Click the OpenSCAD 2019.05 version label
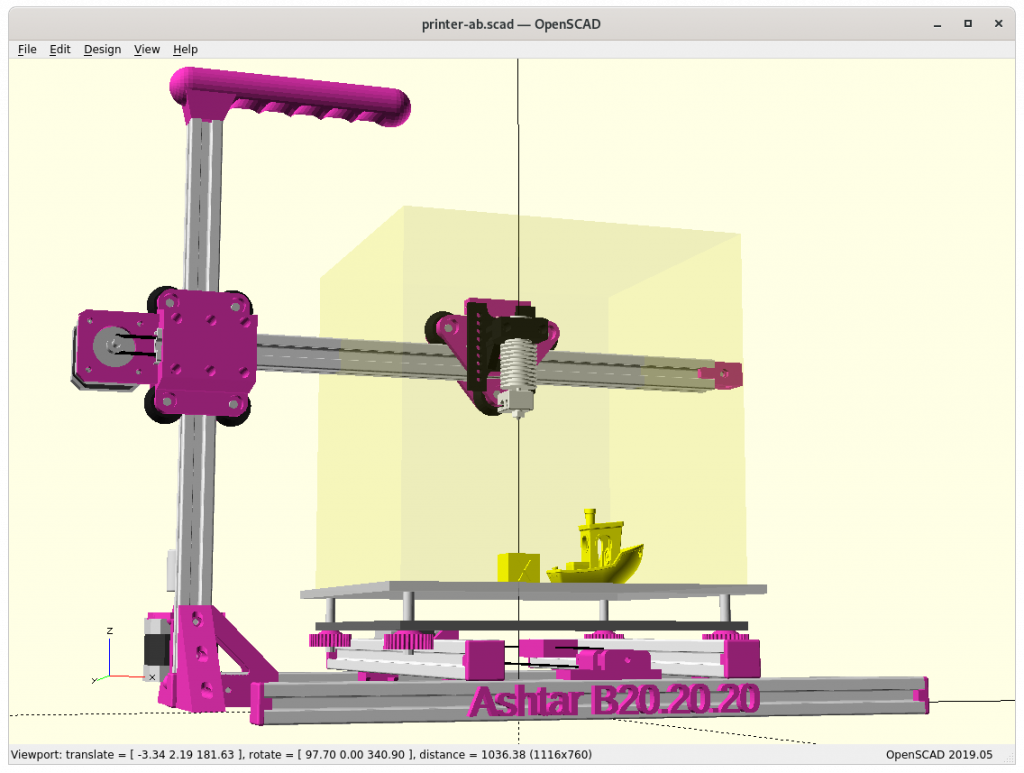The image size is (1024, 773). click(x=939, y=755)
